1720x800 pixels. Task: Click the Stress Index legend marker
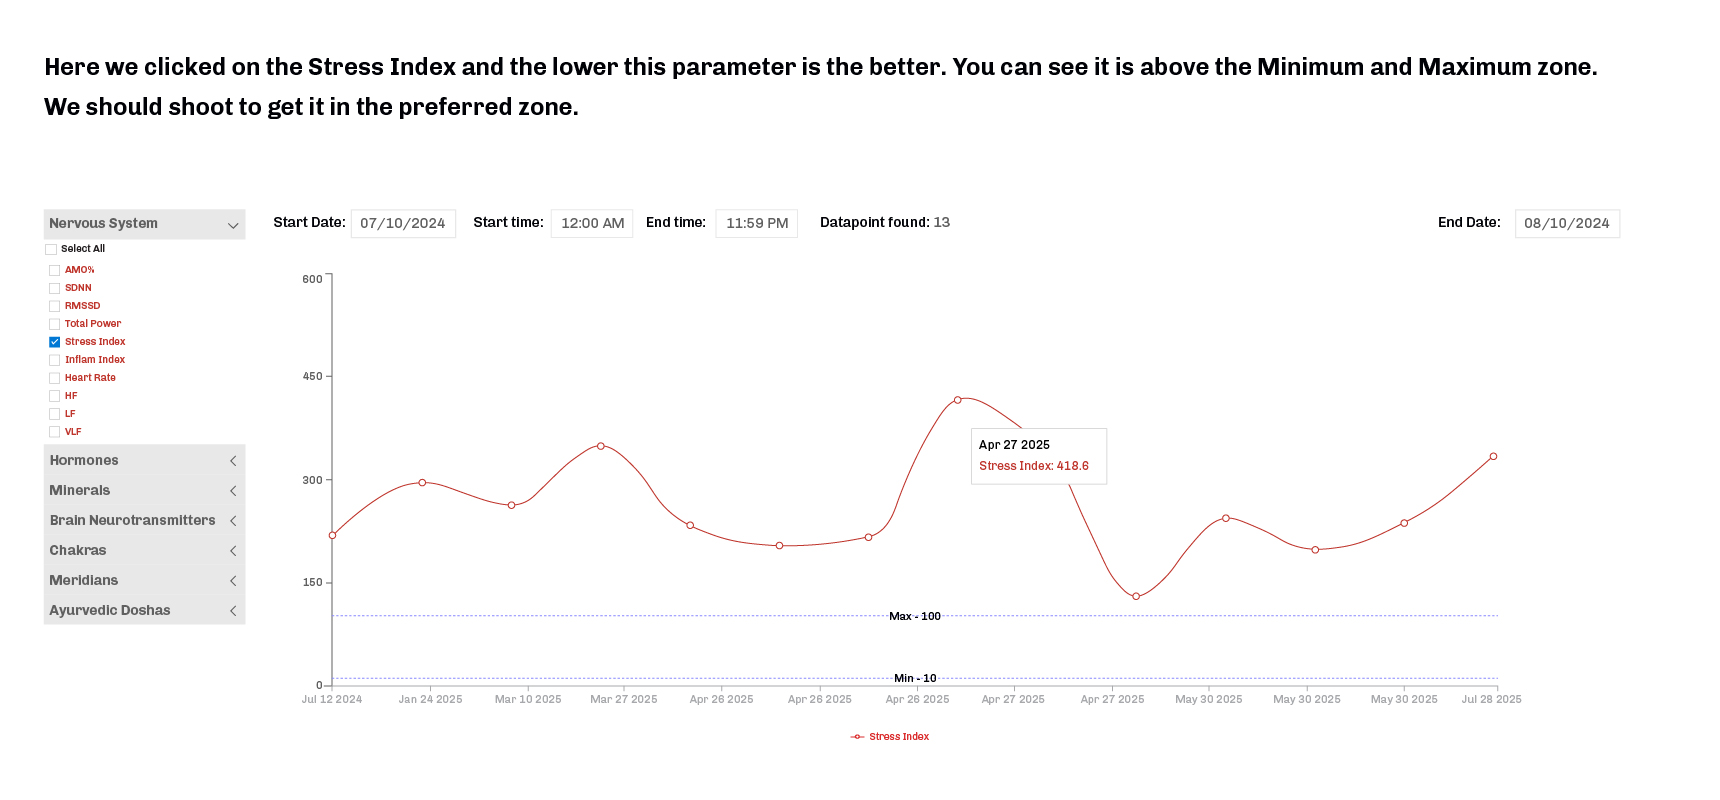tap(857, 737)
